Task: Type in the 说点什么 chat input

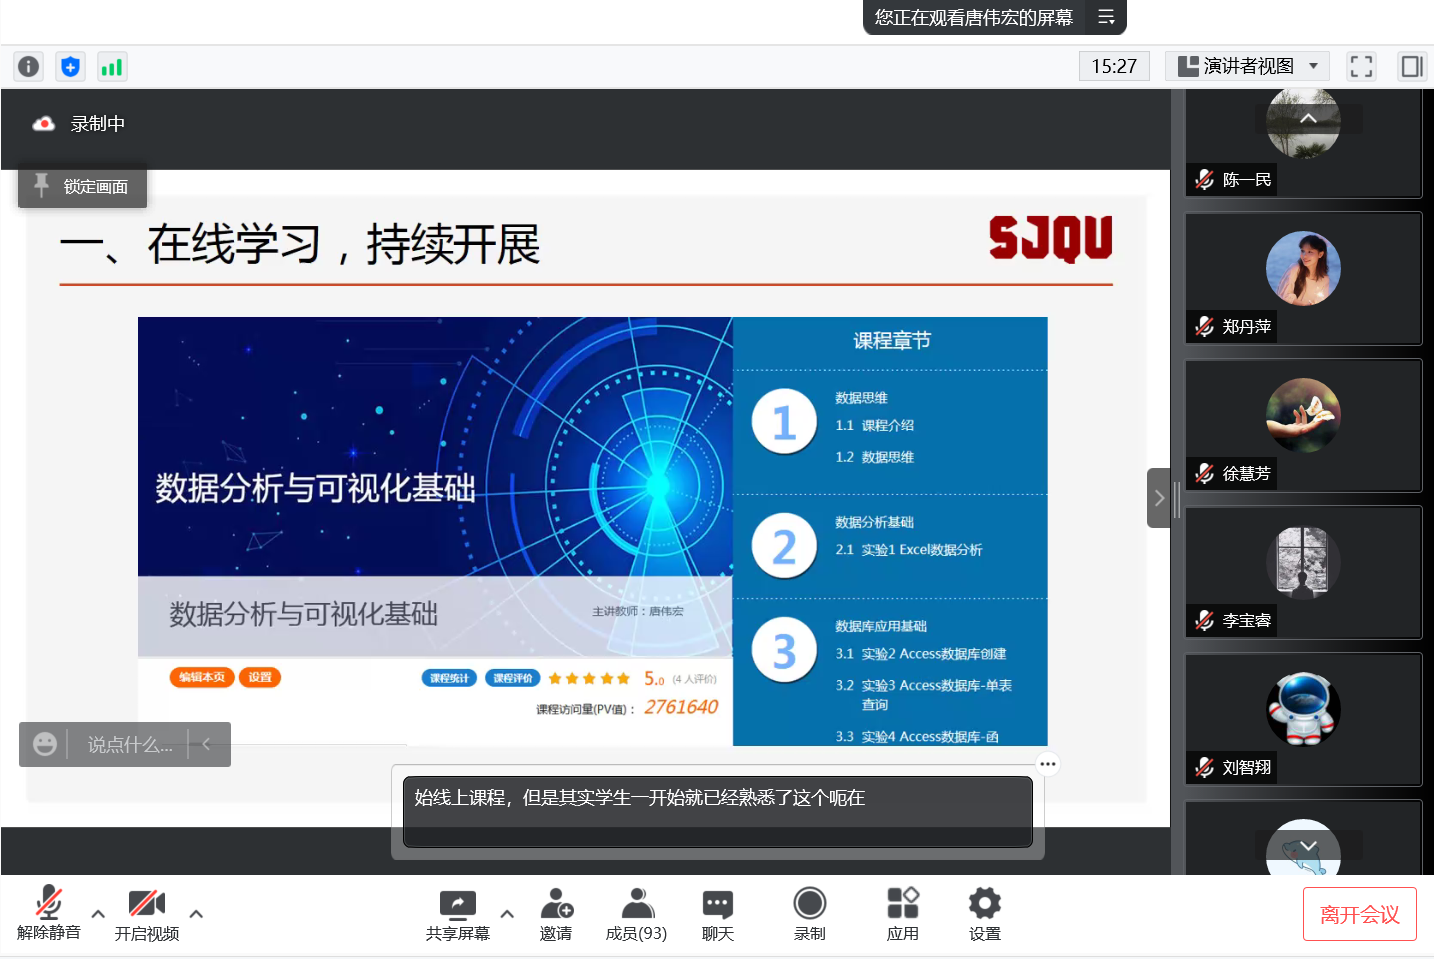Action: click(129, 745)
